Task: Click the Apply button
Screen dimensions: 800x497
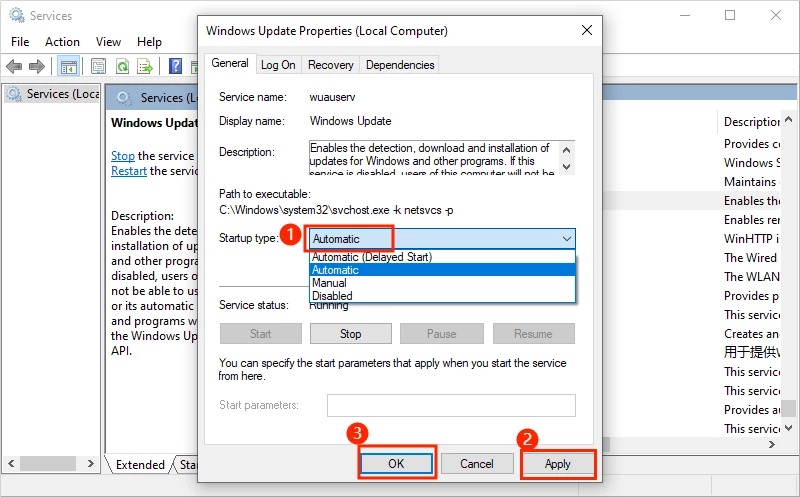Action: click(x=557, y=463)
